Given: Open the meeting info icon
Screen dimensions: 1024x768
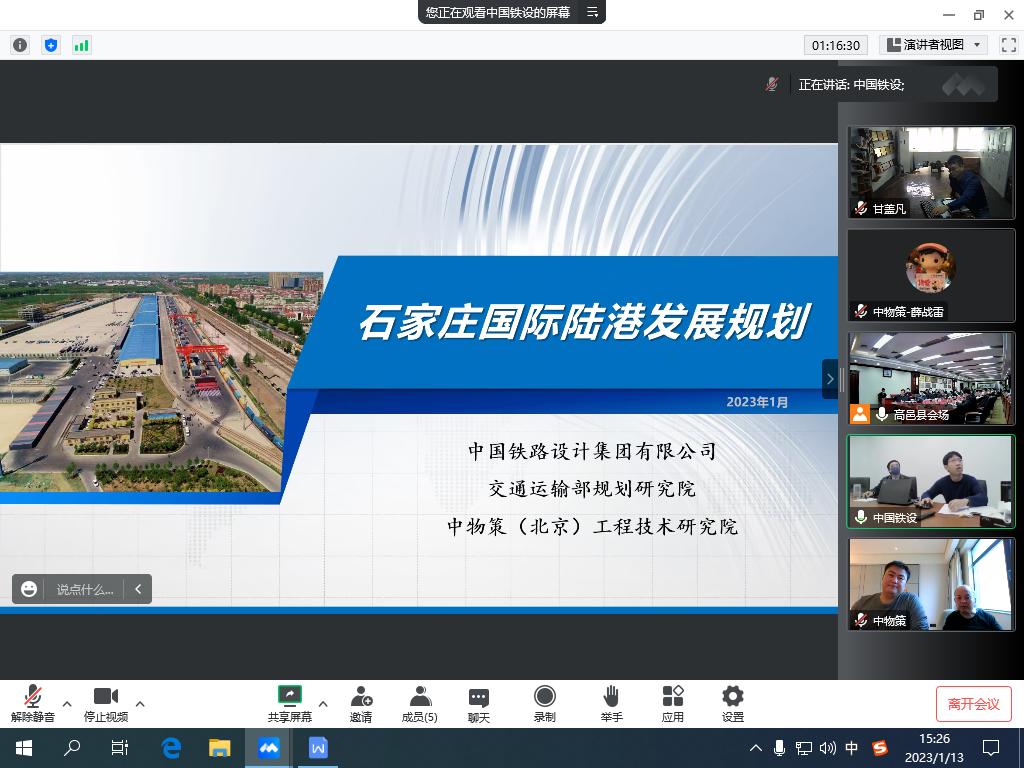Looking at the screenshot, I should click(20, 45).
